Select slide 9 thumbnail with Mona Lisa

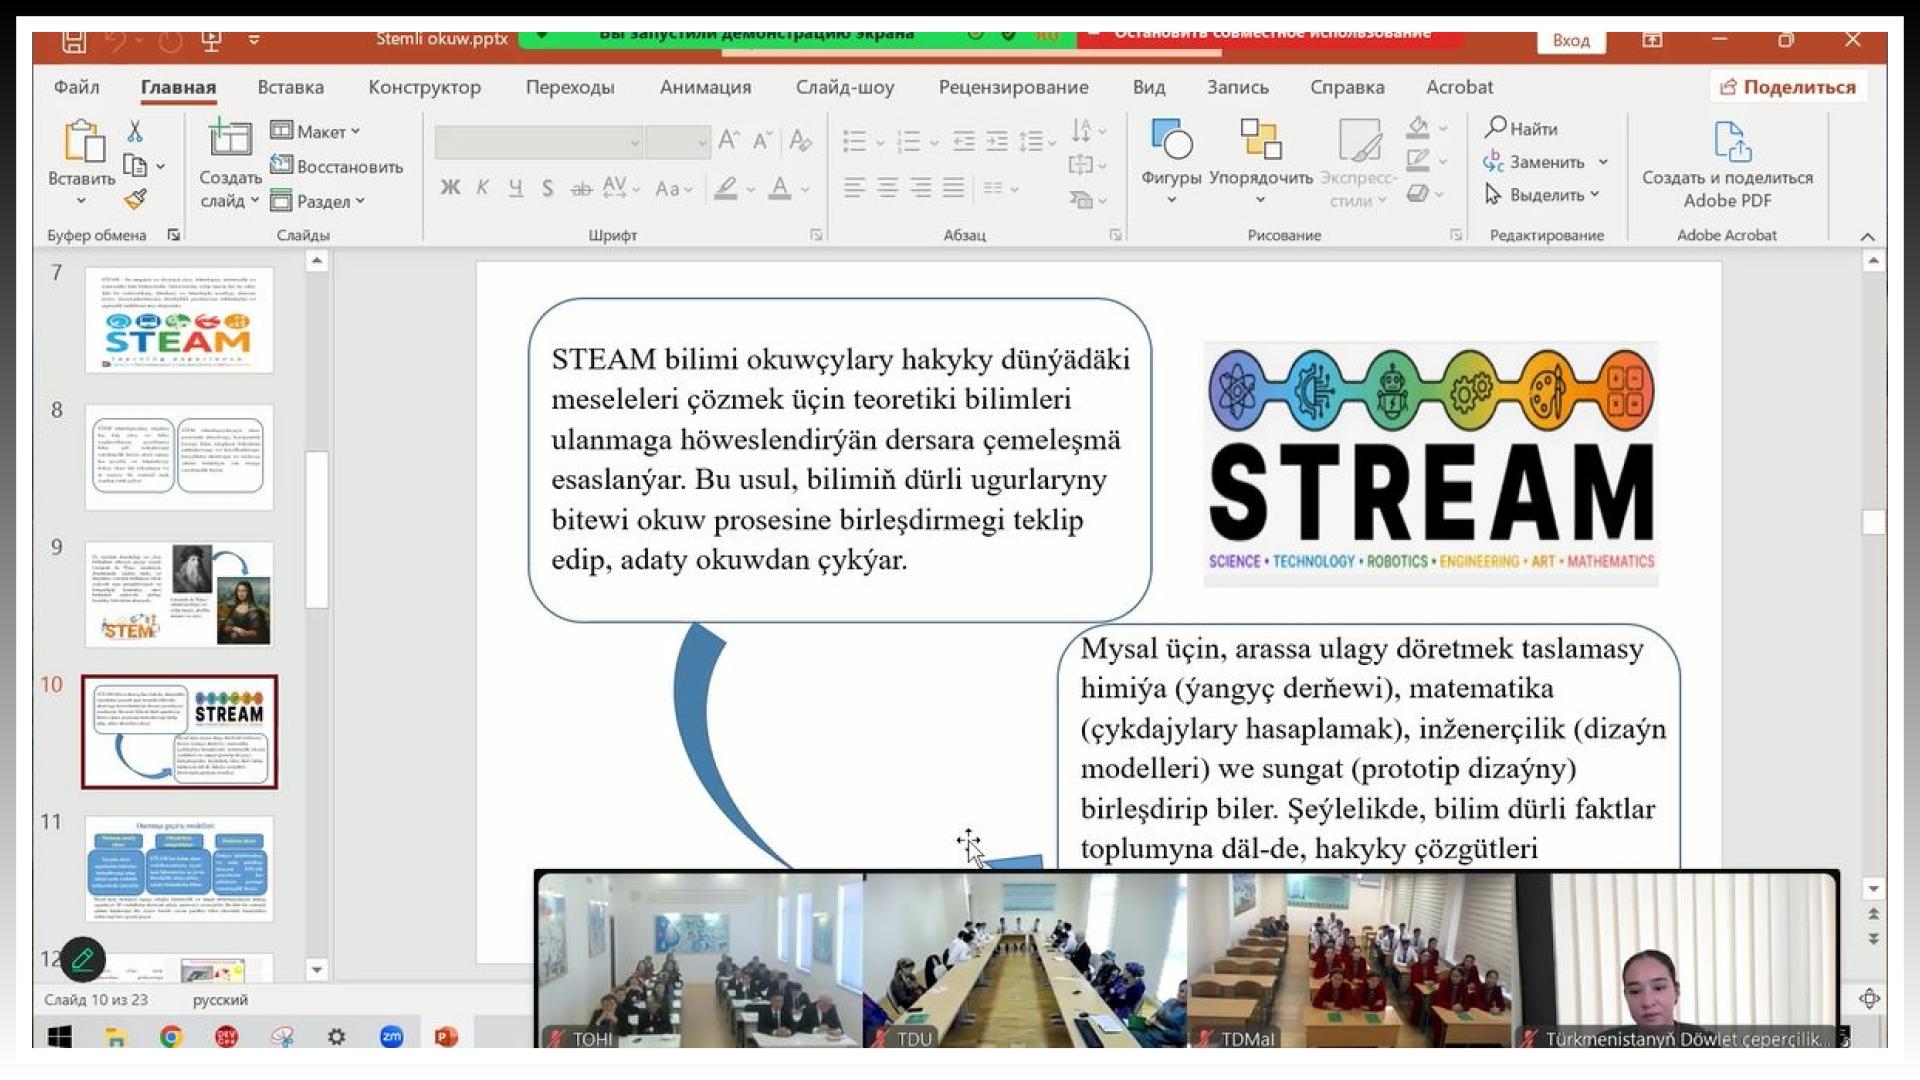pos(179,594)
